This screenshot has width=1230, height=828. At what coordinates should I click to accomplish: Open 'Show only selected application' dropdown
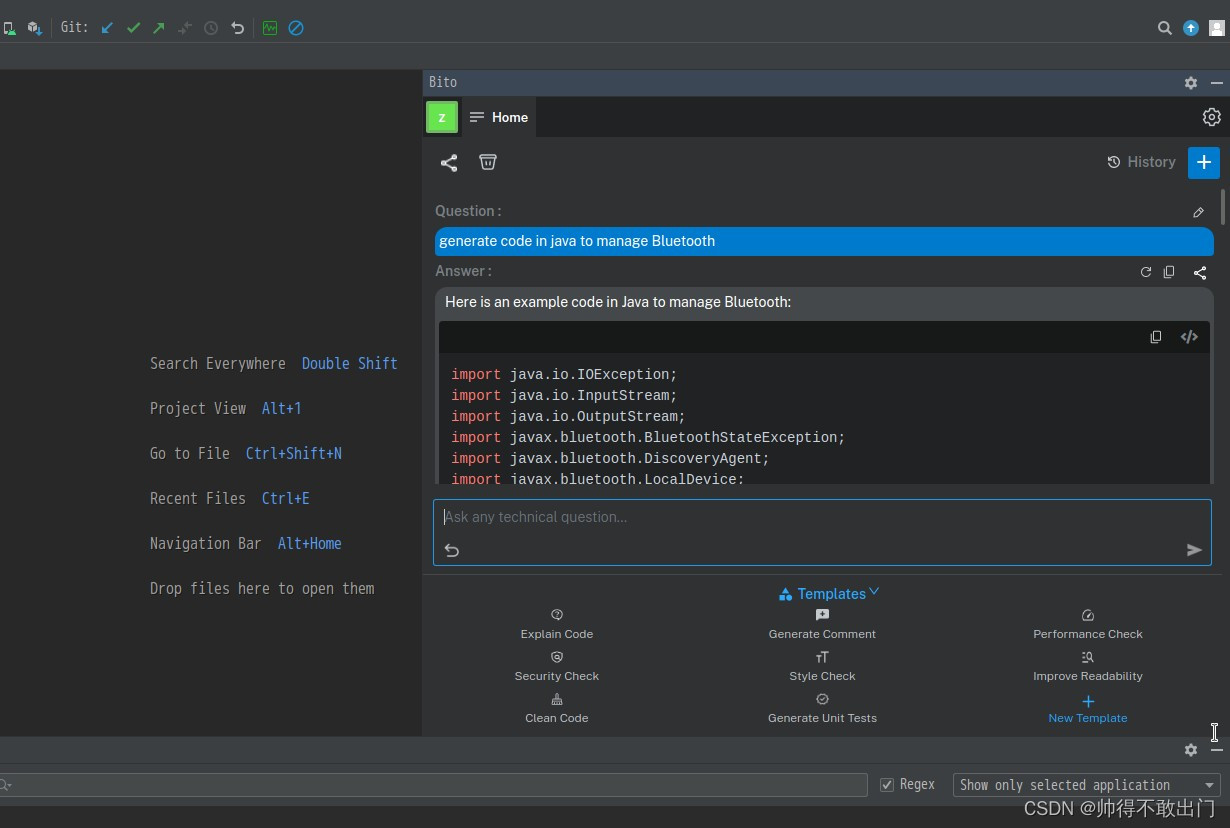(1087, 785)
